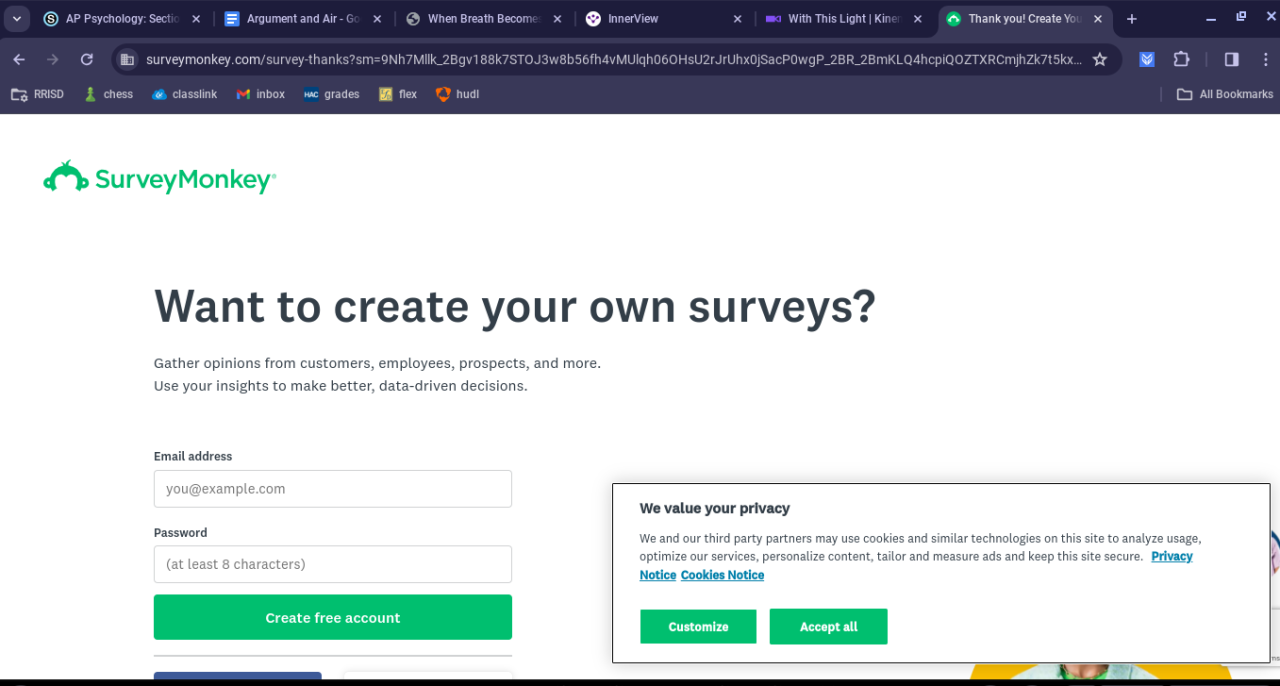Expand the tab search dropdown arrow
This screenshot has height=686, width=1280.
point(17,19)
